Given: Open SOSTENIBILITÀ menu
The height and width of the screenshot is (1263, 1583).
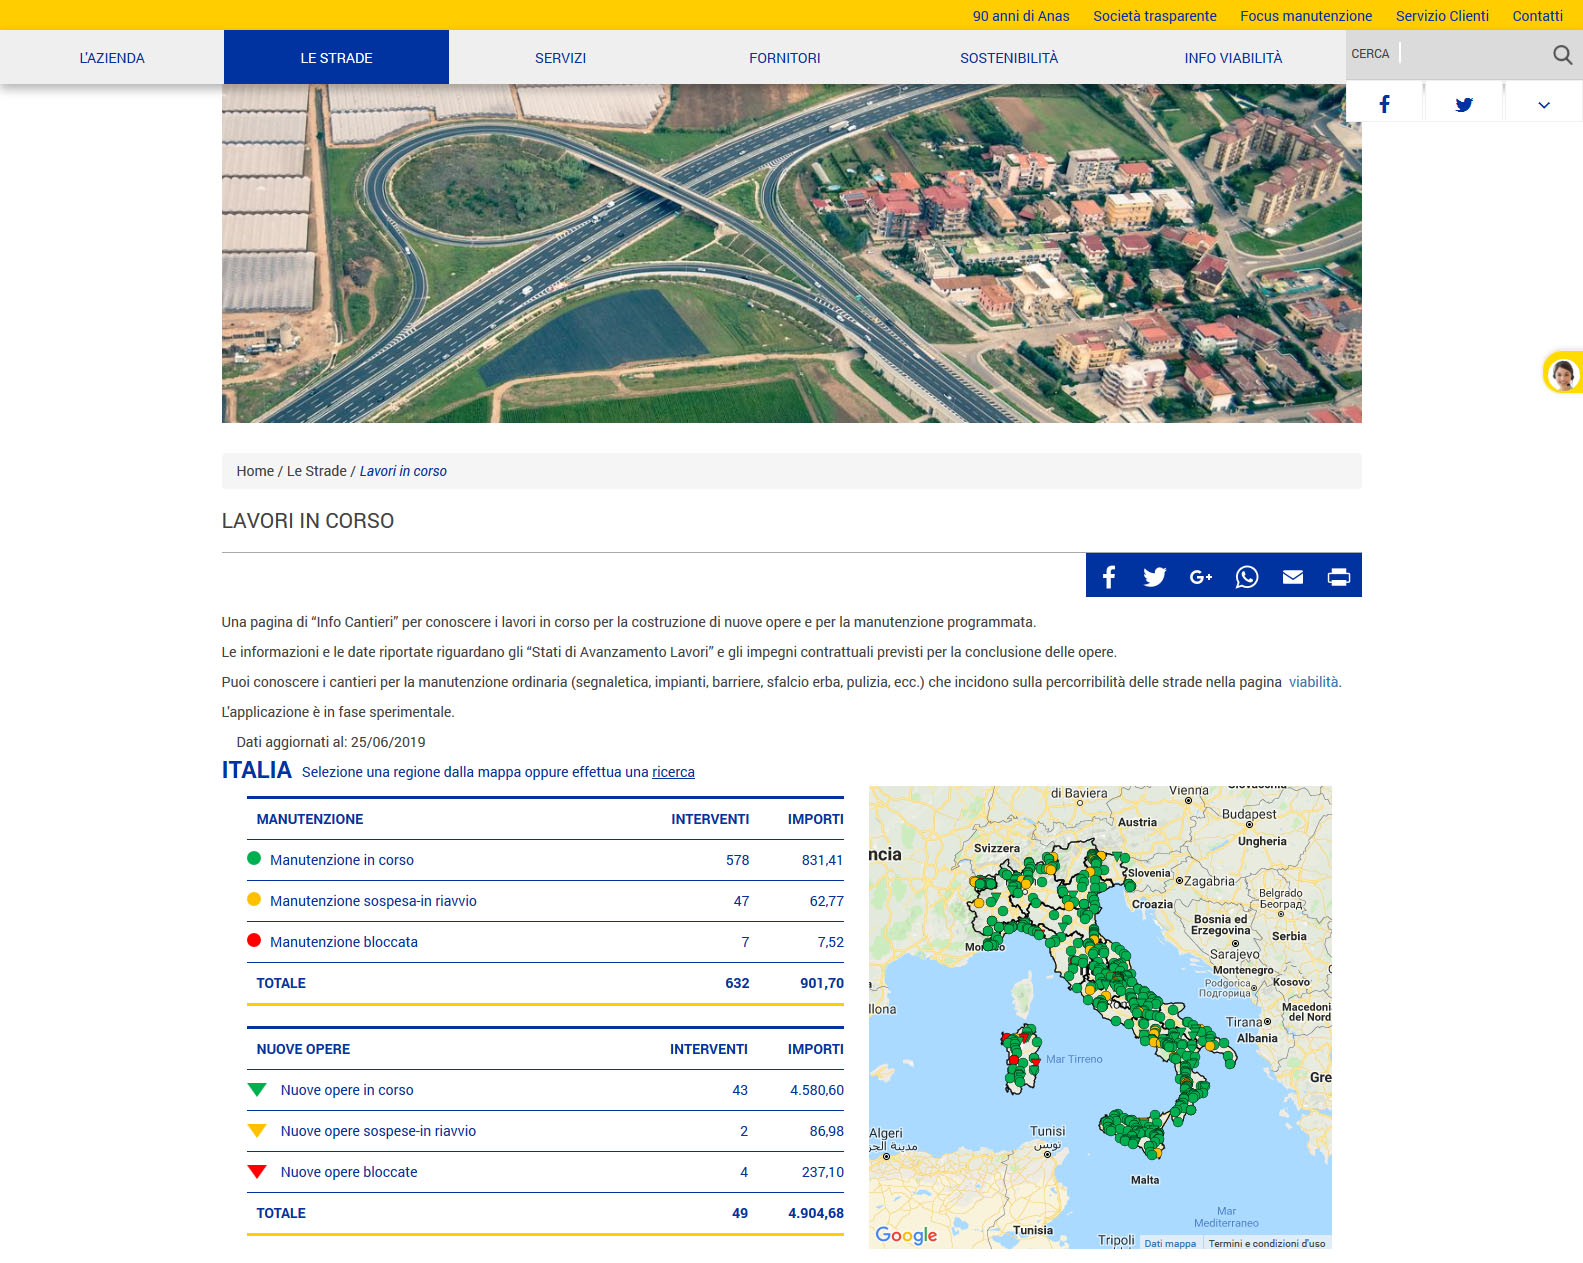Looking at the screenshot, I should tap(1009, 57).
